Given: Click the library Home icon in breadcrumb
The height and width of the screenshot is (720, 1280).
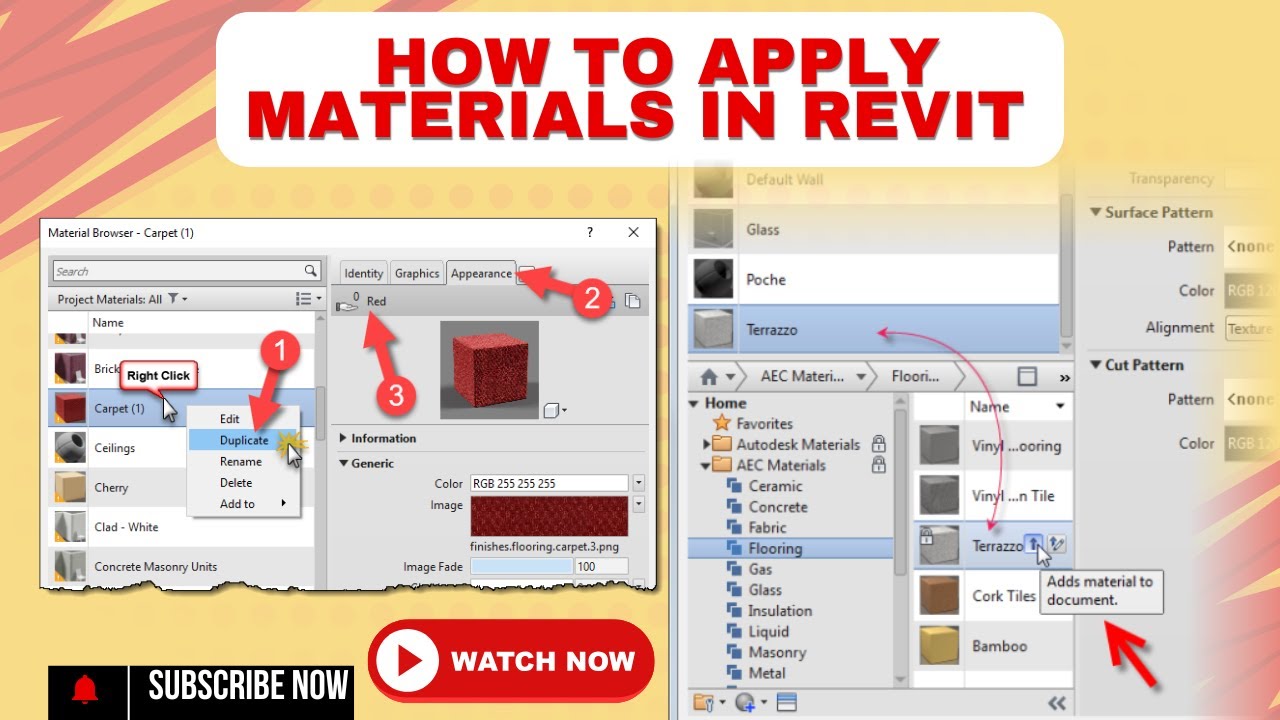Looking at the screenshot, I should pos(709,377).
